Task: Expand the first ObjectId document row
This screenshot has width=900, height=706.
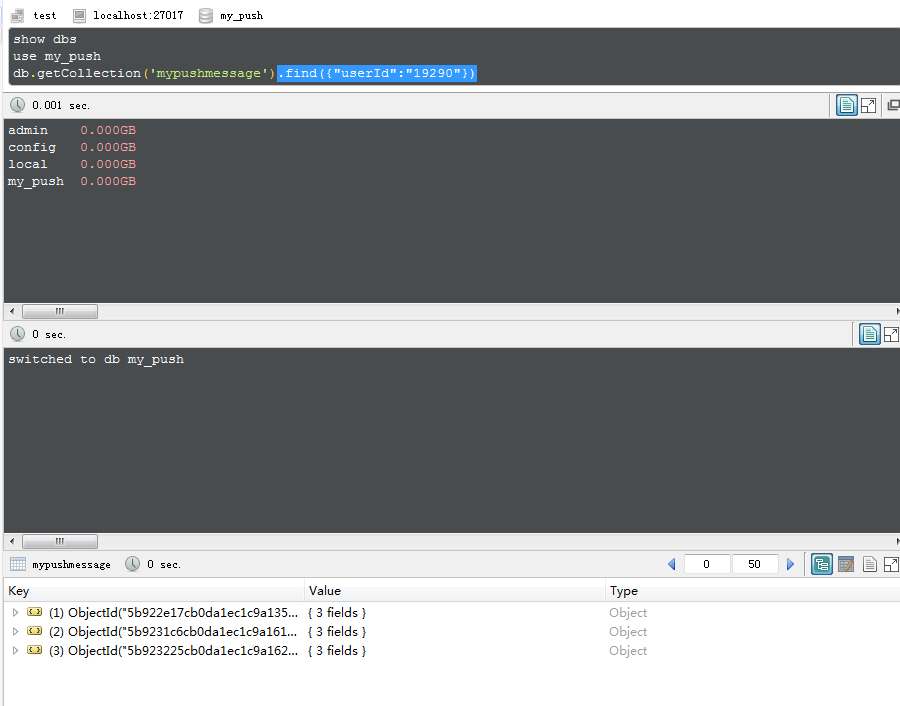Action: pyautogui.click(x=15, y=612)
